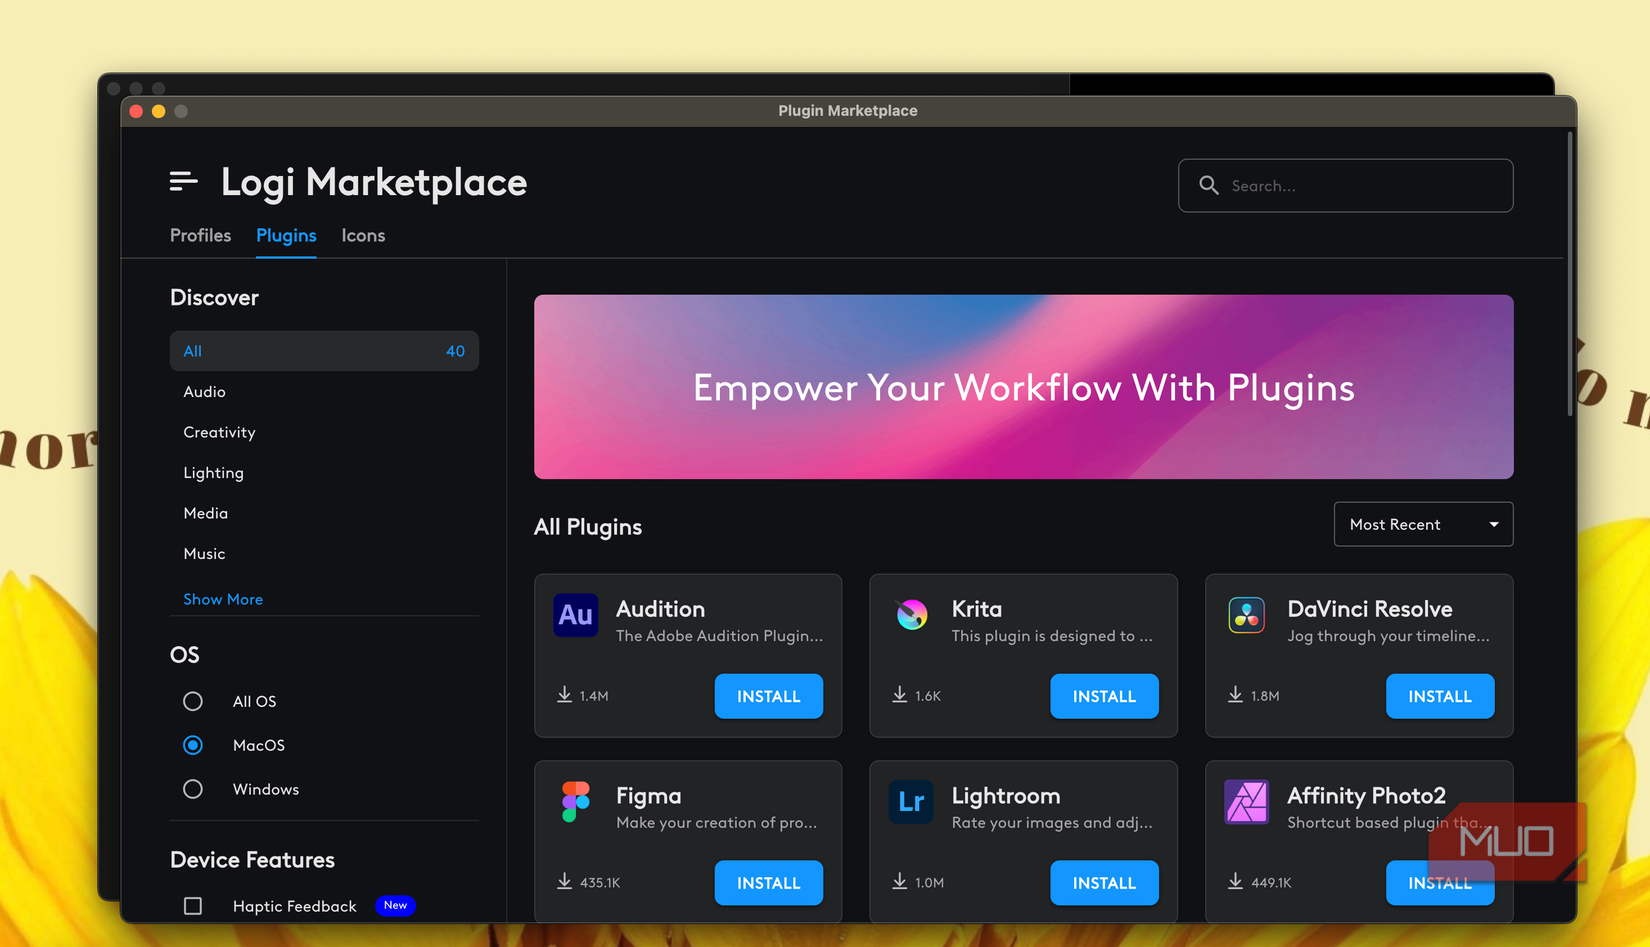Filter plugins by Music category
This screenshot has height=947, width=1650.
[x=204, y=553]
